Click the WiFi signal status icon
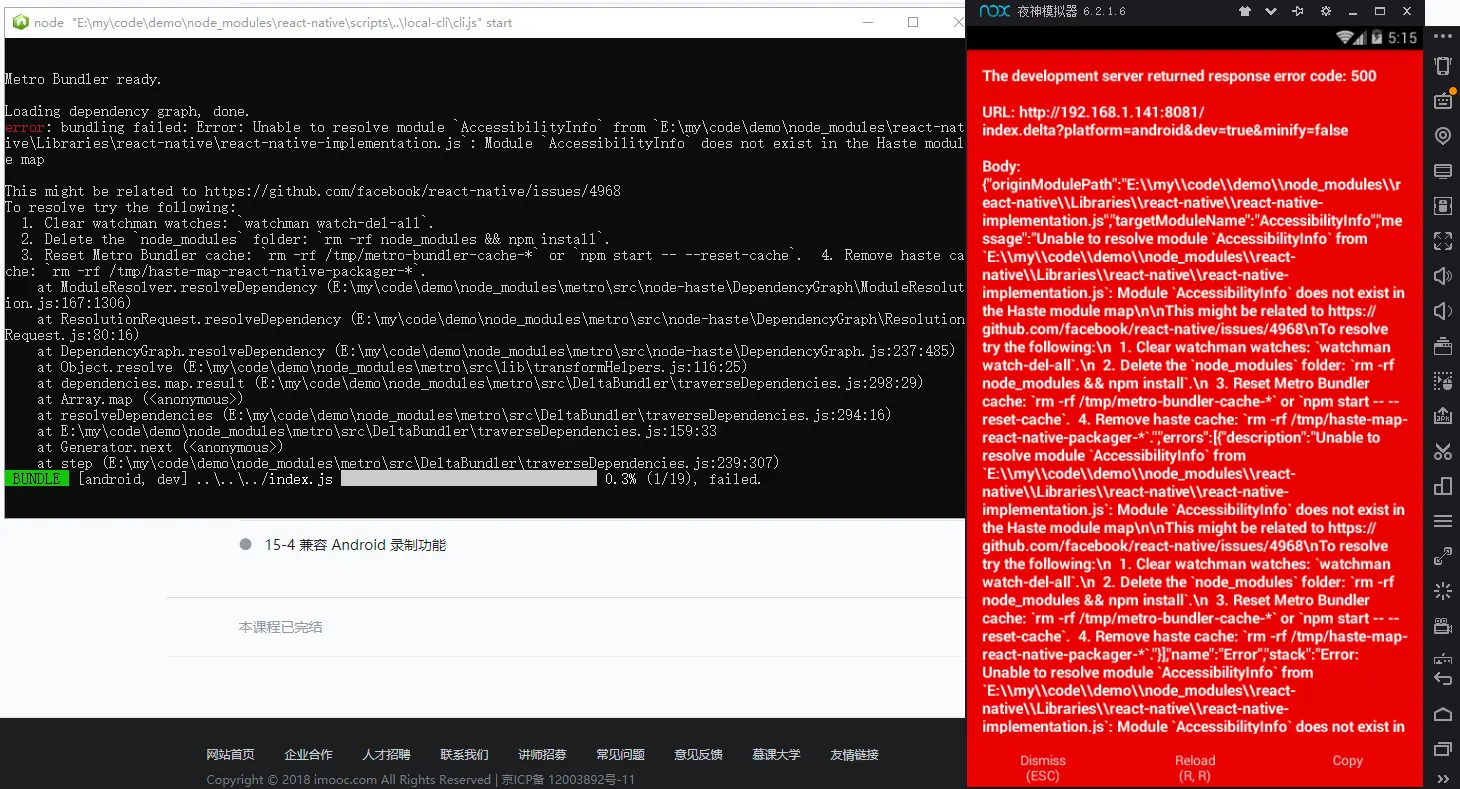 (x=1346, y=38)
